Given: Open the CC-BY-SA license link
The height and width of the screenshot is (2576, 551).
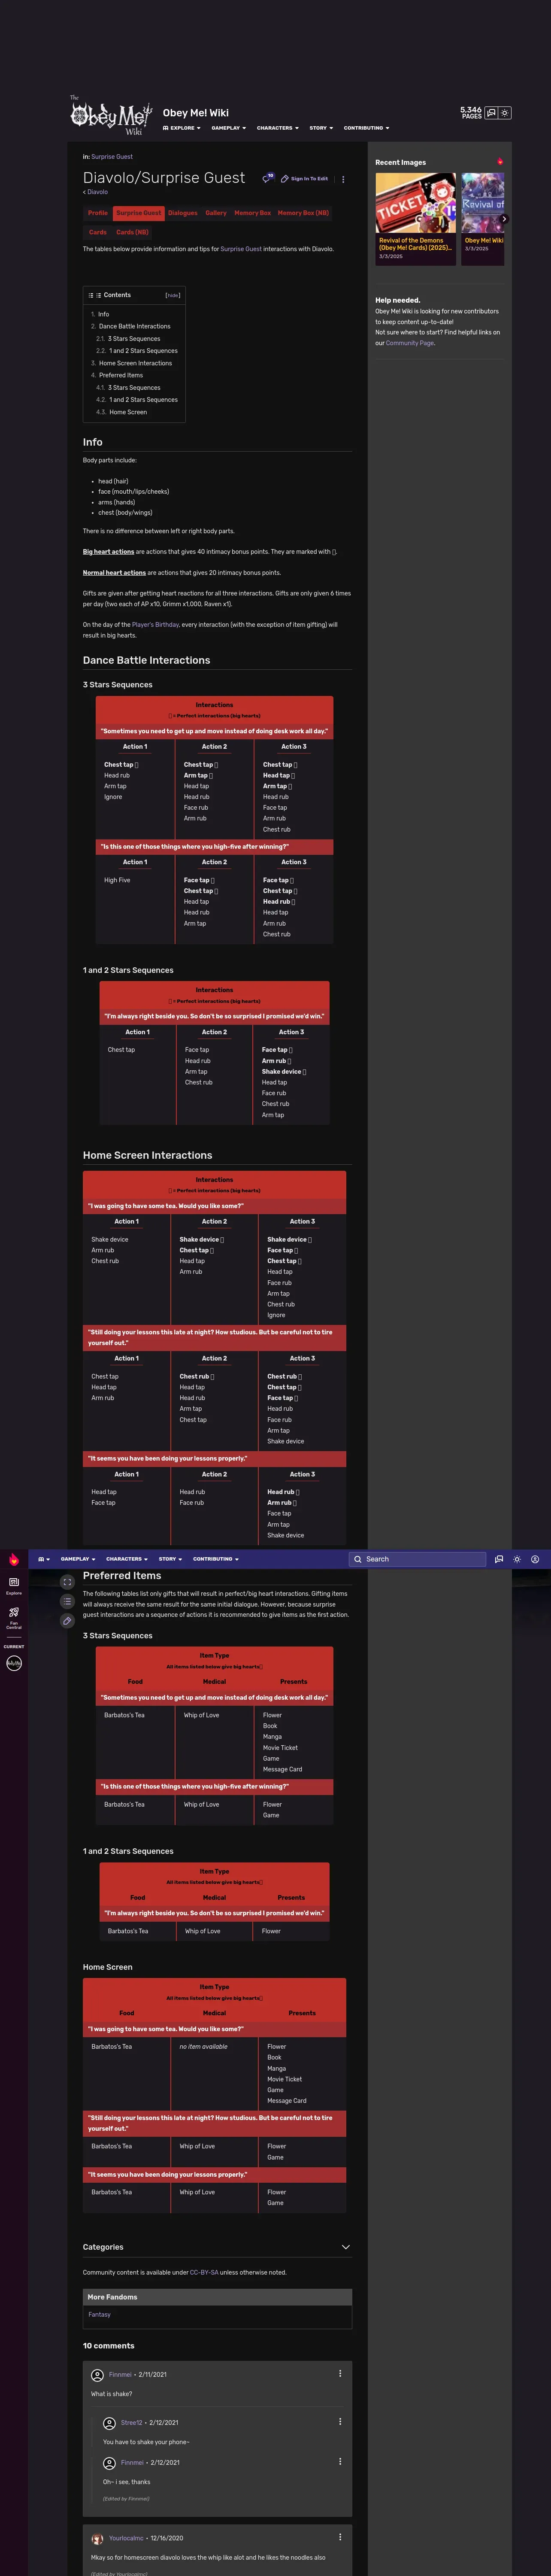Looking at the screenshot, I should 204,2272.
